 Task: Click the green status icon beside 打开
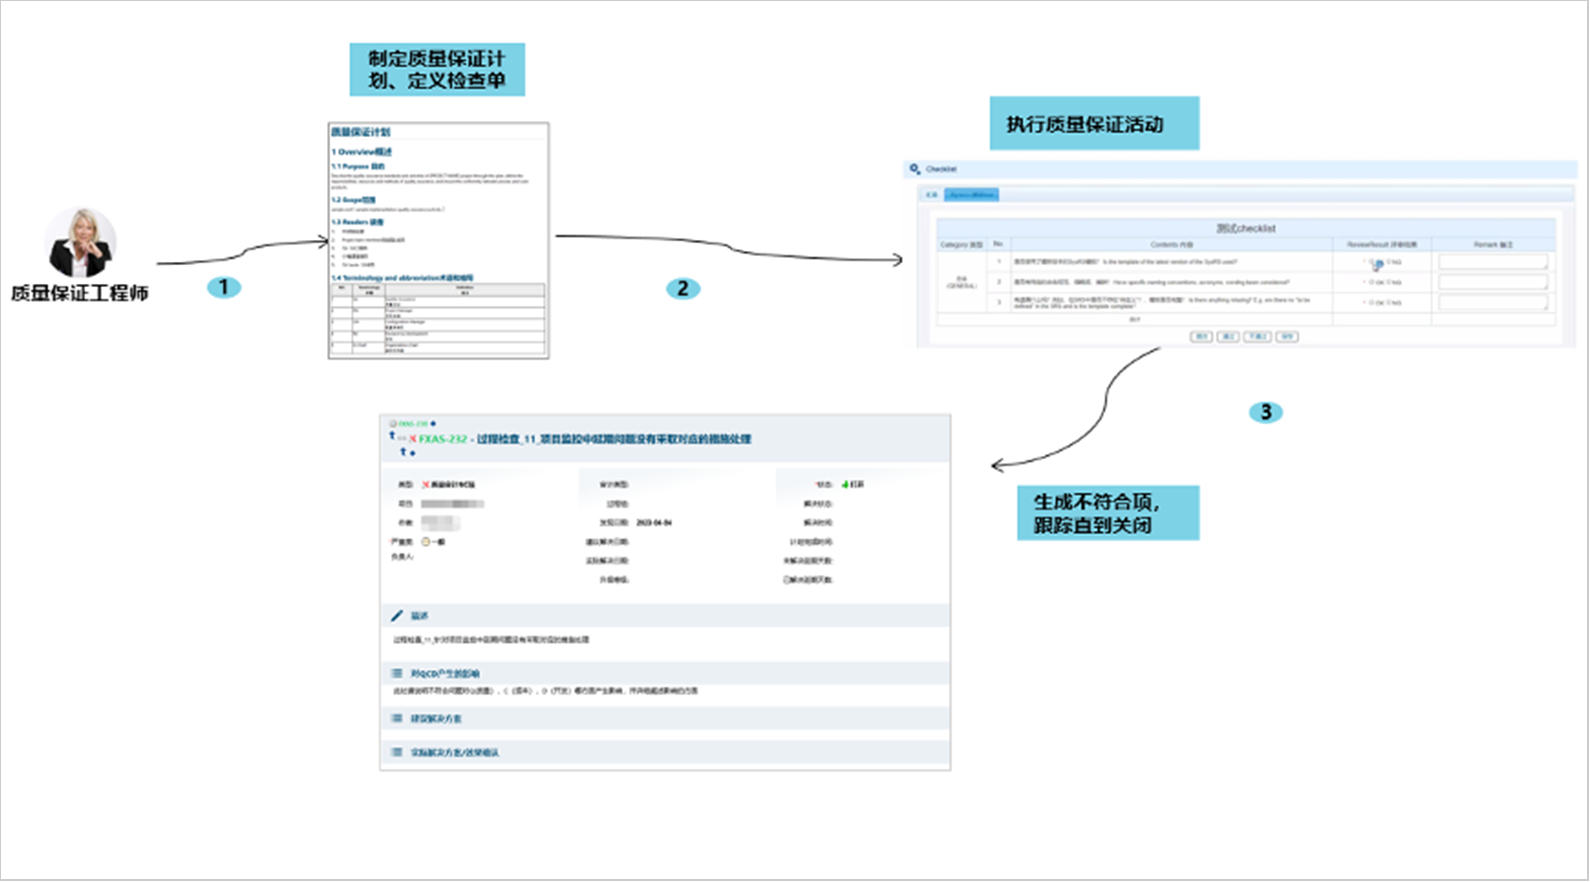(x=844, y=484)
